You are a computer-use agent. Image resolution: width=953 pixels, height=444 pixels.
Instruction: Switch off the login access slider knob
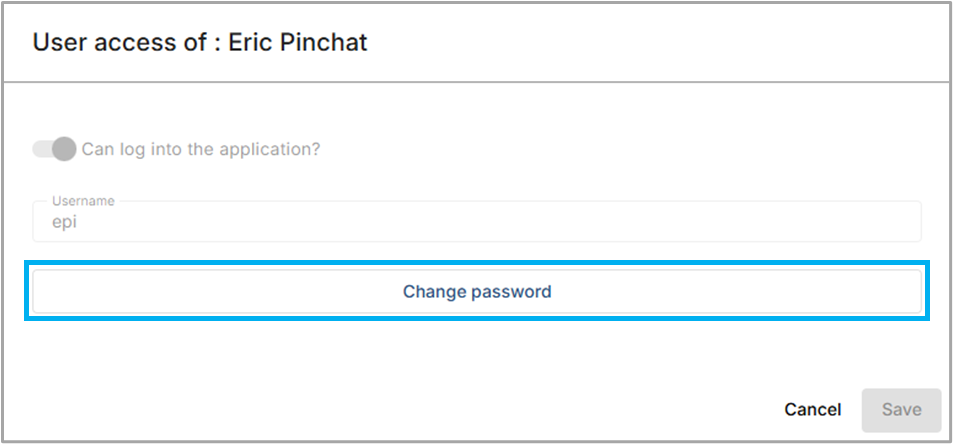64,149
